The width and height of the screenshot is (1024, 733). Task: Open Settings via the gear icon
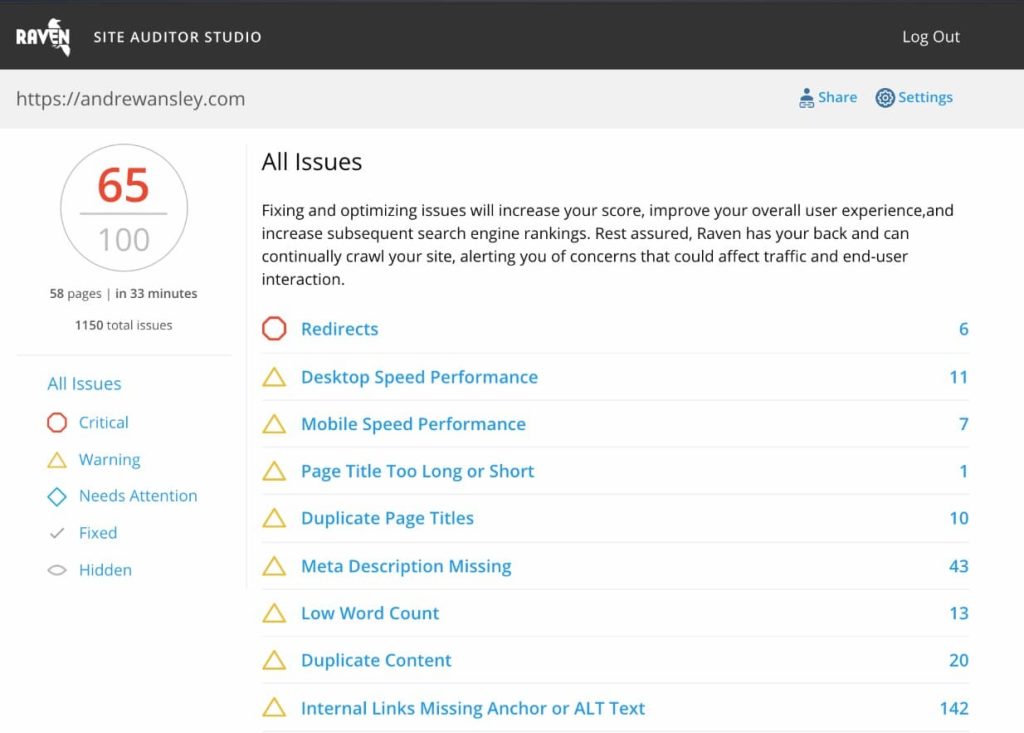(884, 98)
